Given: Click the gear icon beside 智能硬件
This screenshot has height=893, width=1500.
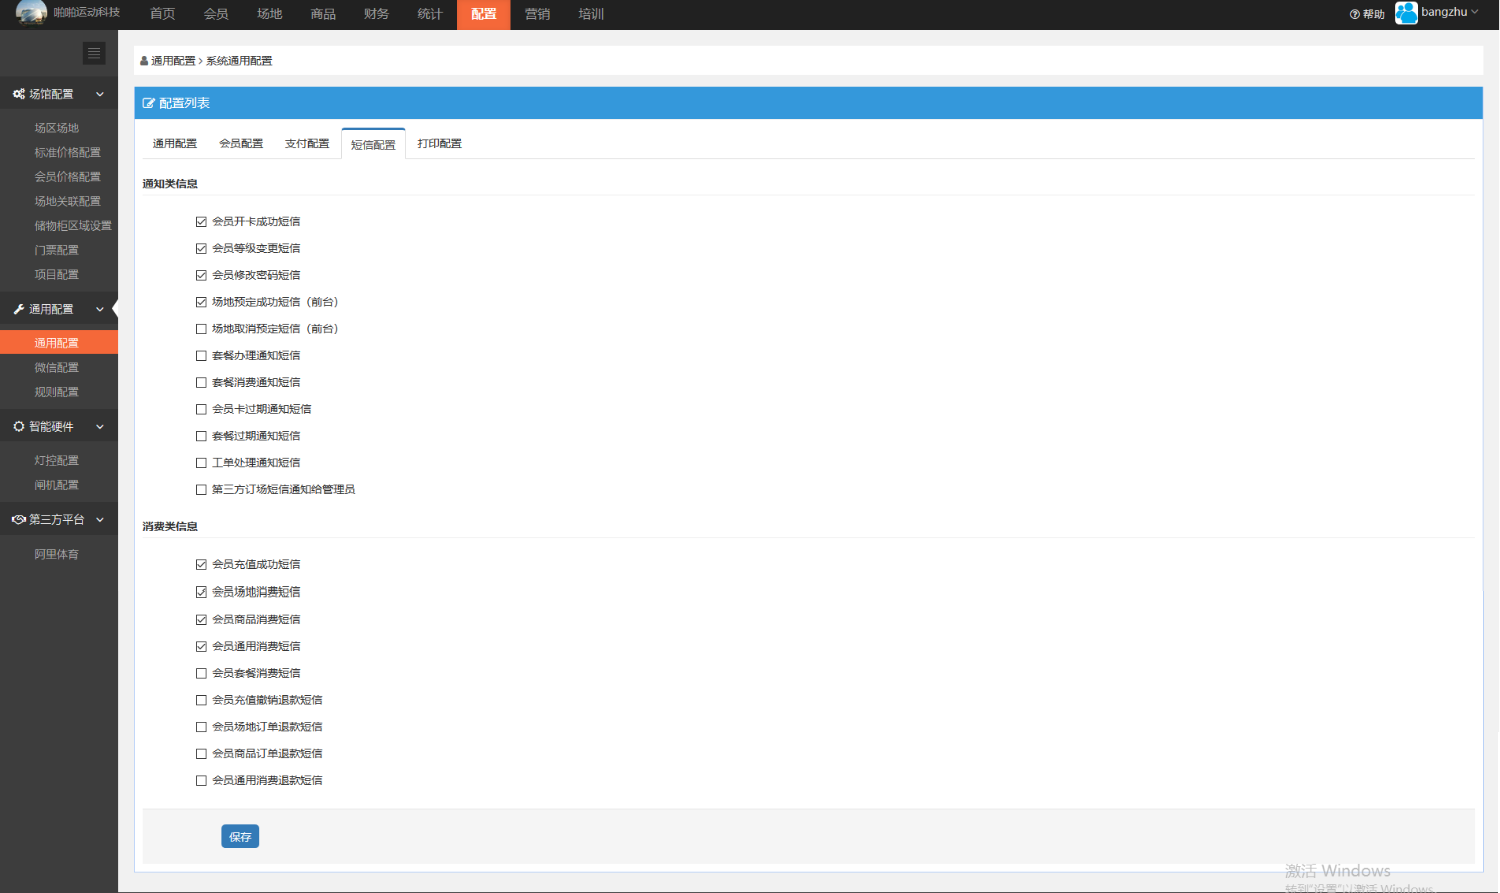Looking at the screenshot, I should 18,426.
